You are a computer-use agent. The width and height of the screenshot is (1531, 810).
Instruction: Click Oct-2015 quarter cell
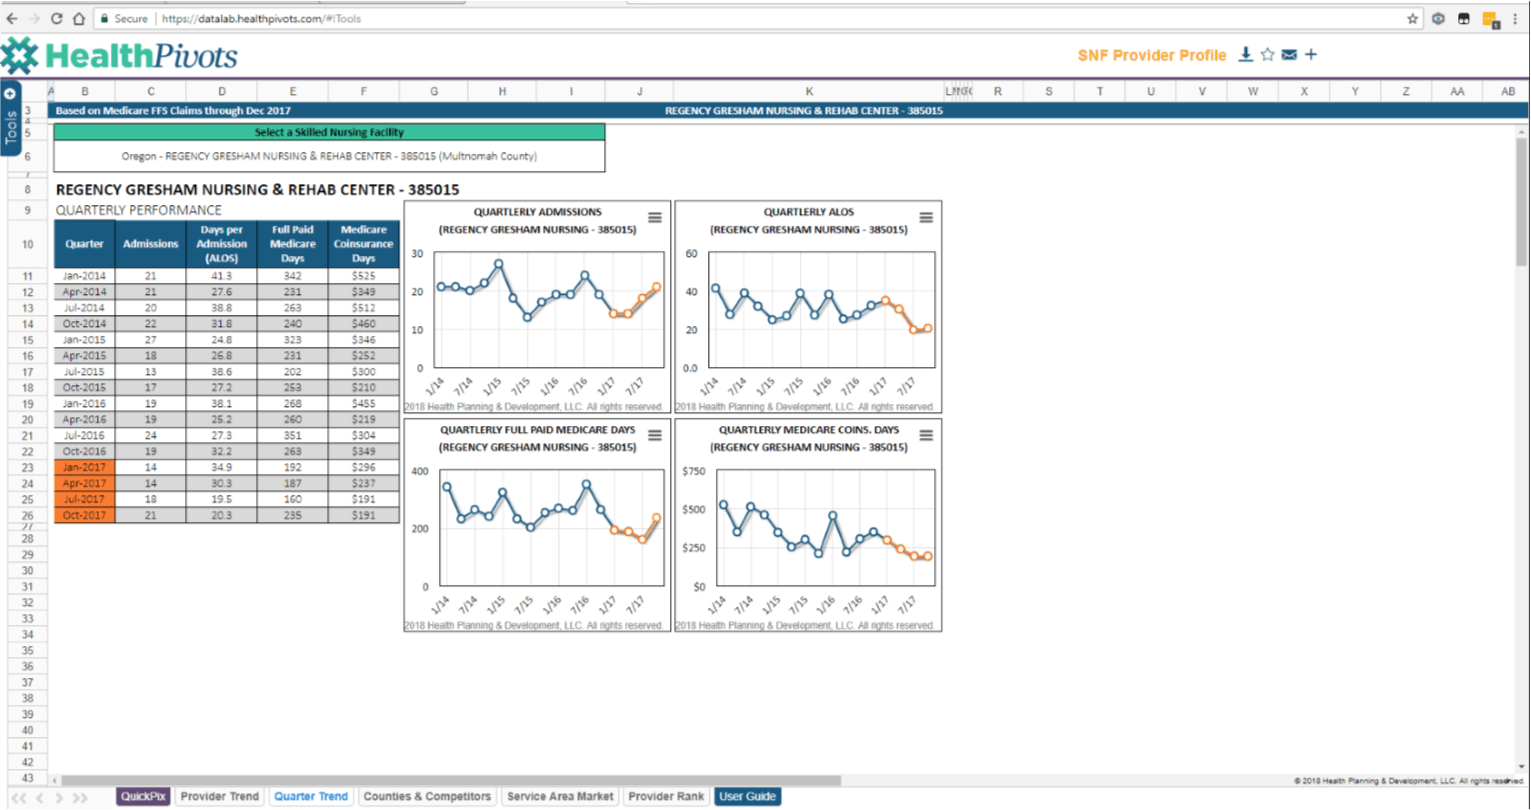coord(84,387)
